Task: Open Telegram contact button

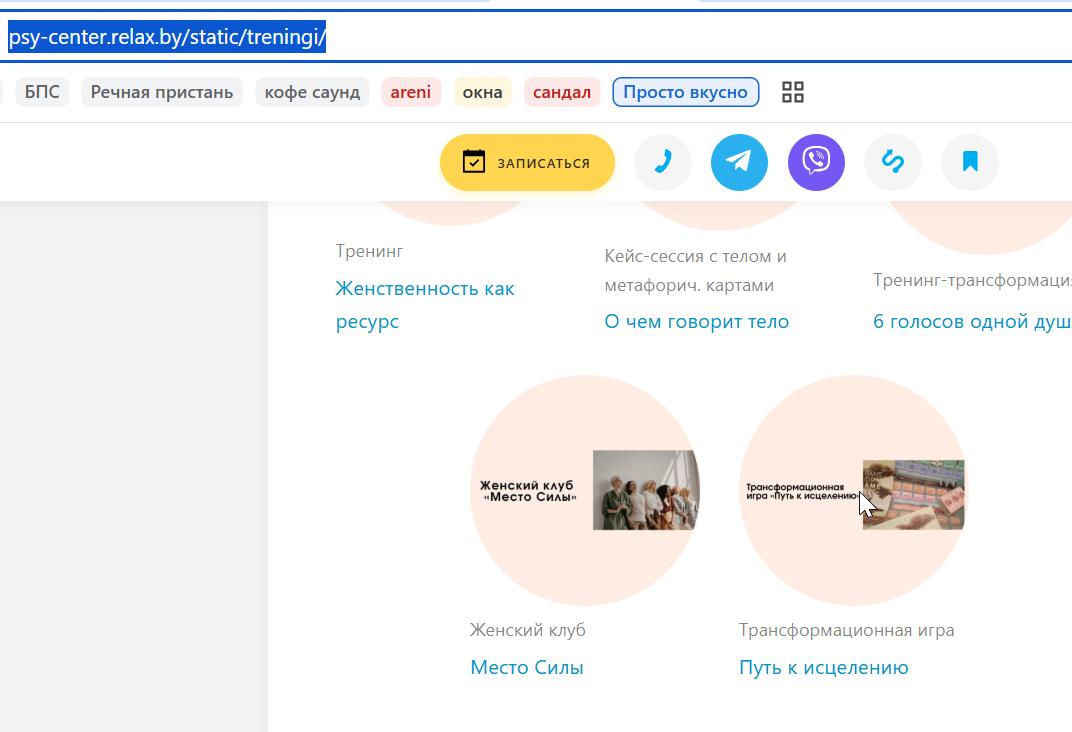Action: pyautogui.click(x=739, y=162)
